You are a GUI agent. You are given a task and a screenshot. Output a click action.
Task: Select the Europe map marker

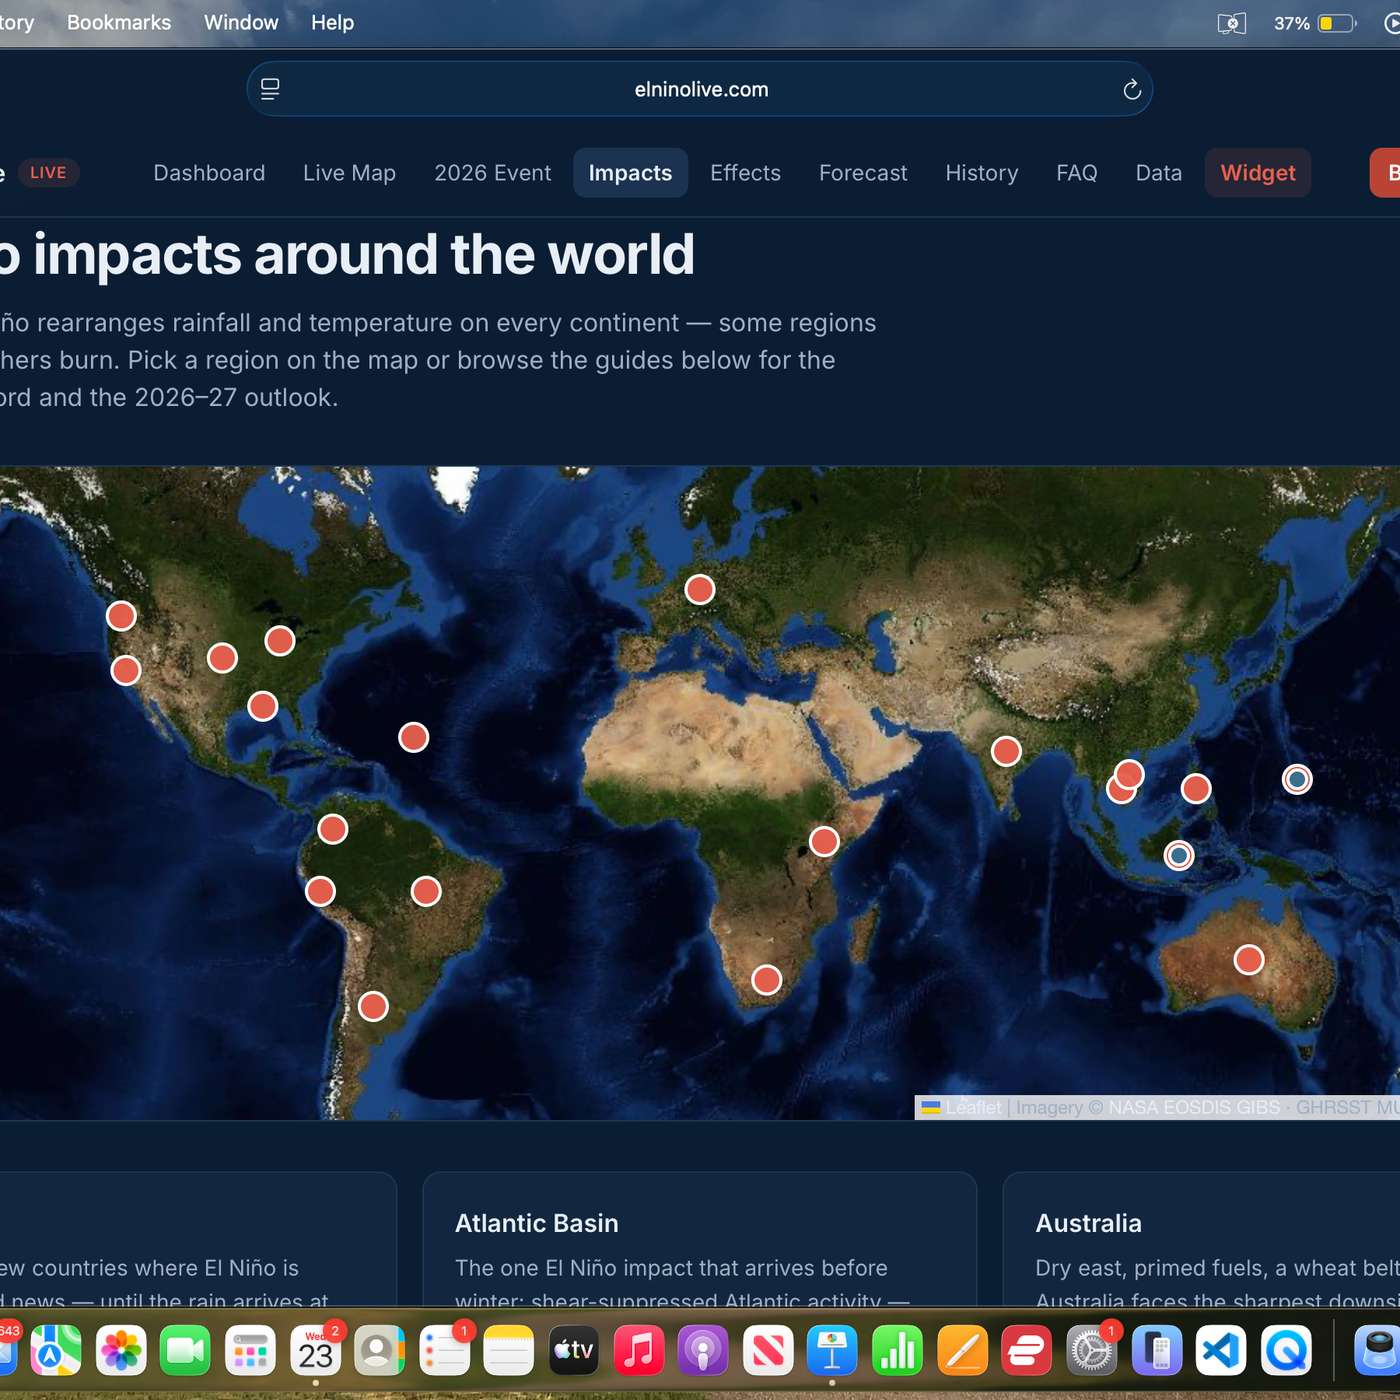pos(700,589)
